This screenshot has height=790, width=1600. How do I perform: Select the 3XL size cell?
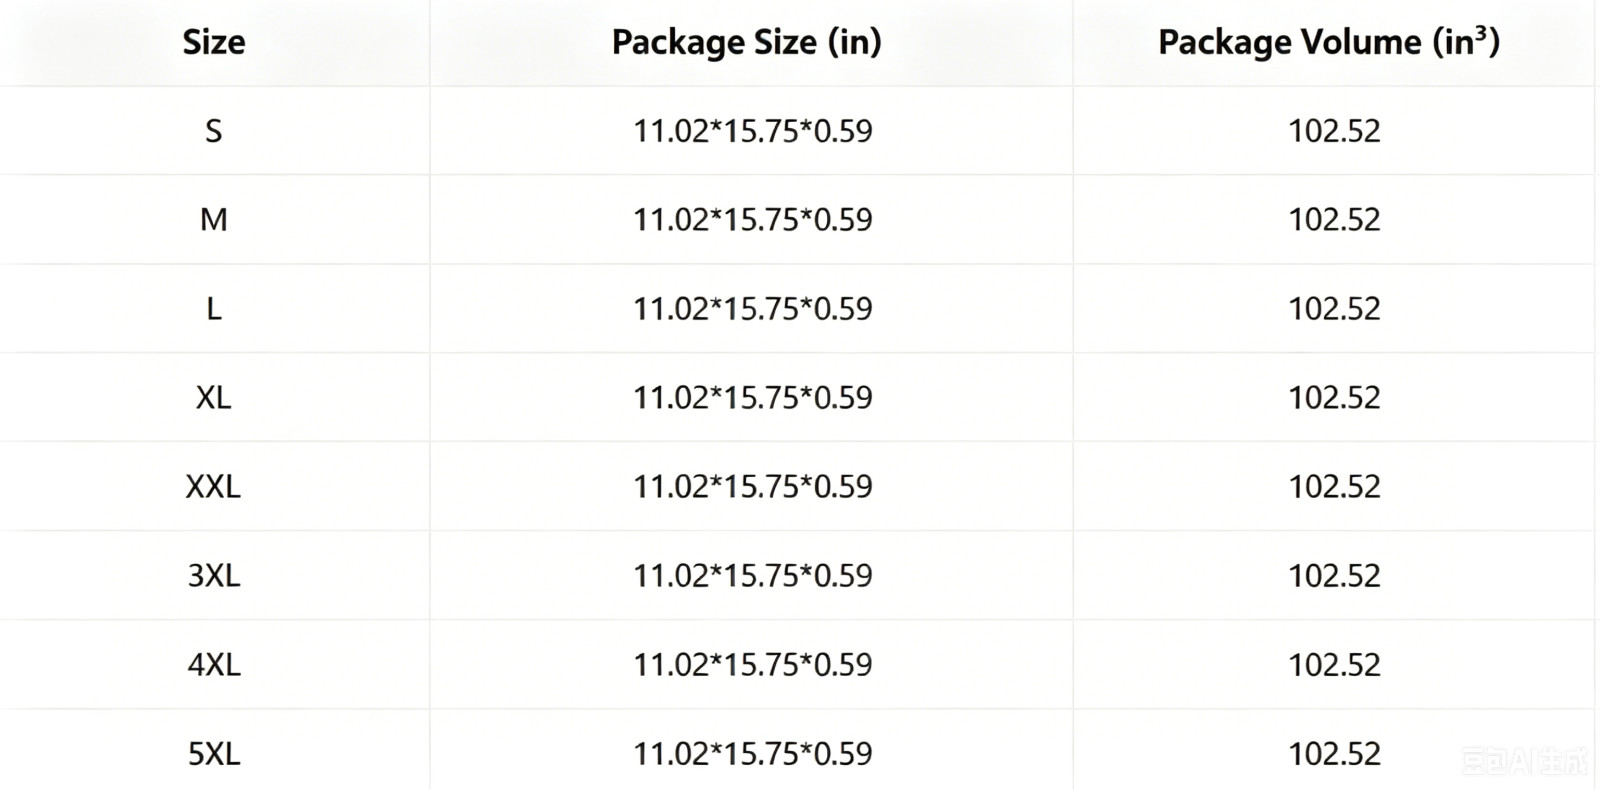213,576
